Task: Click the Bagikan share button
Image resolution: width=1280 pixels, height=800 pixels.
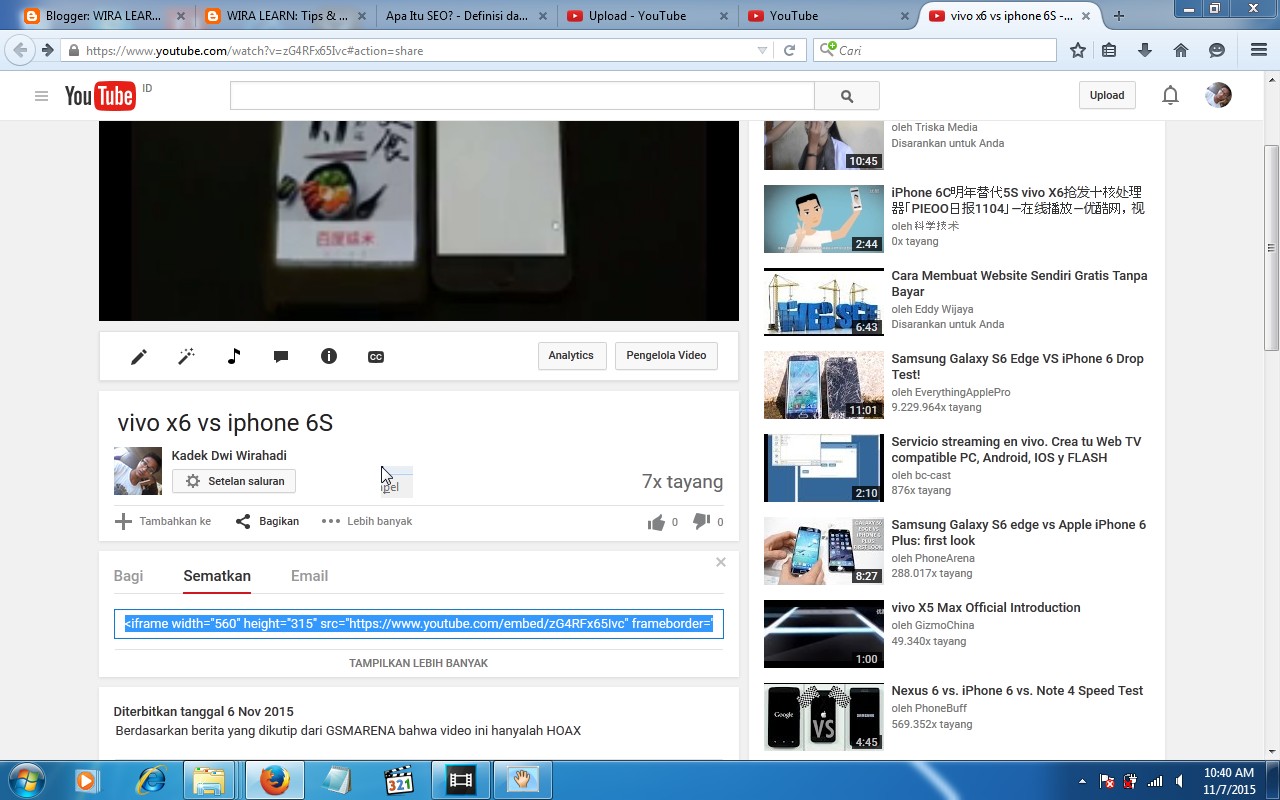Action: (x=266, y=521)
